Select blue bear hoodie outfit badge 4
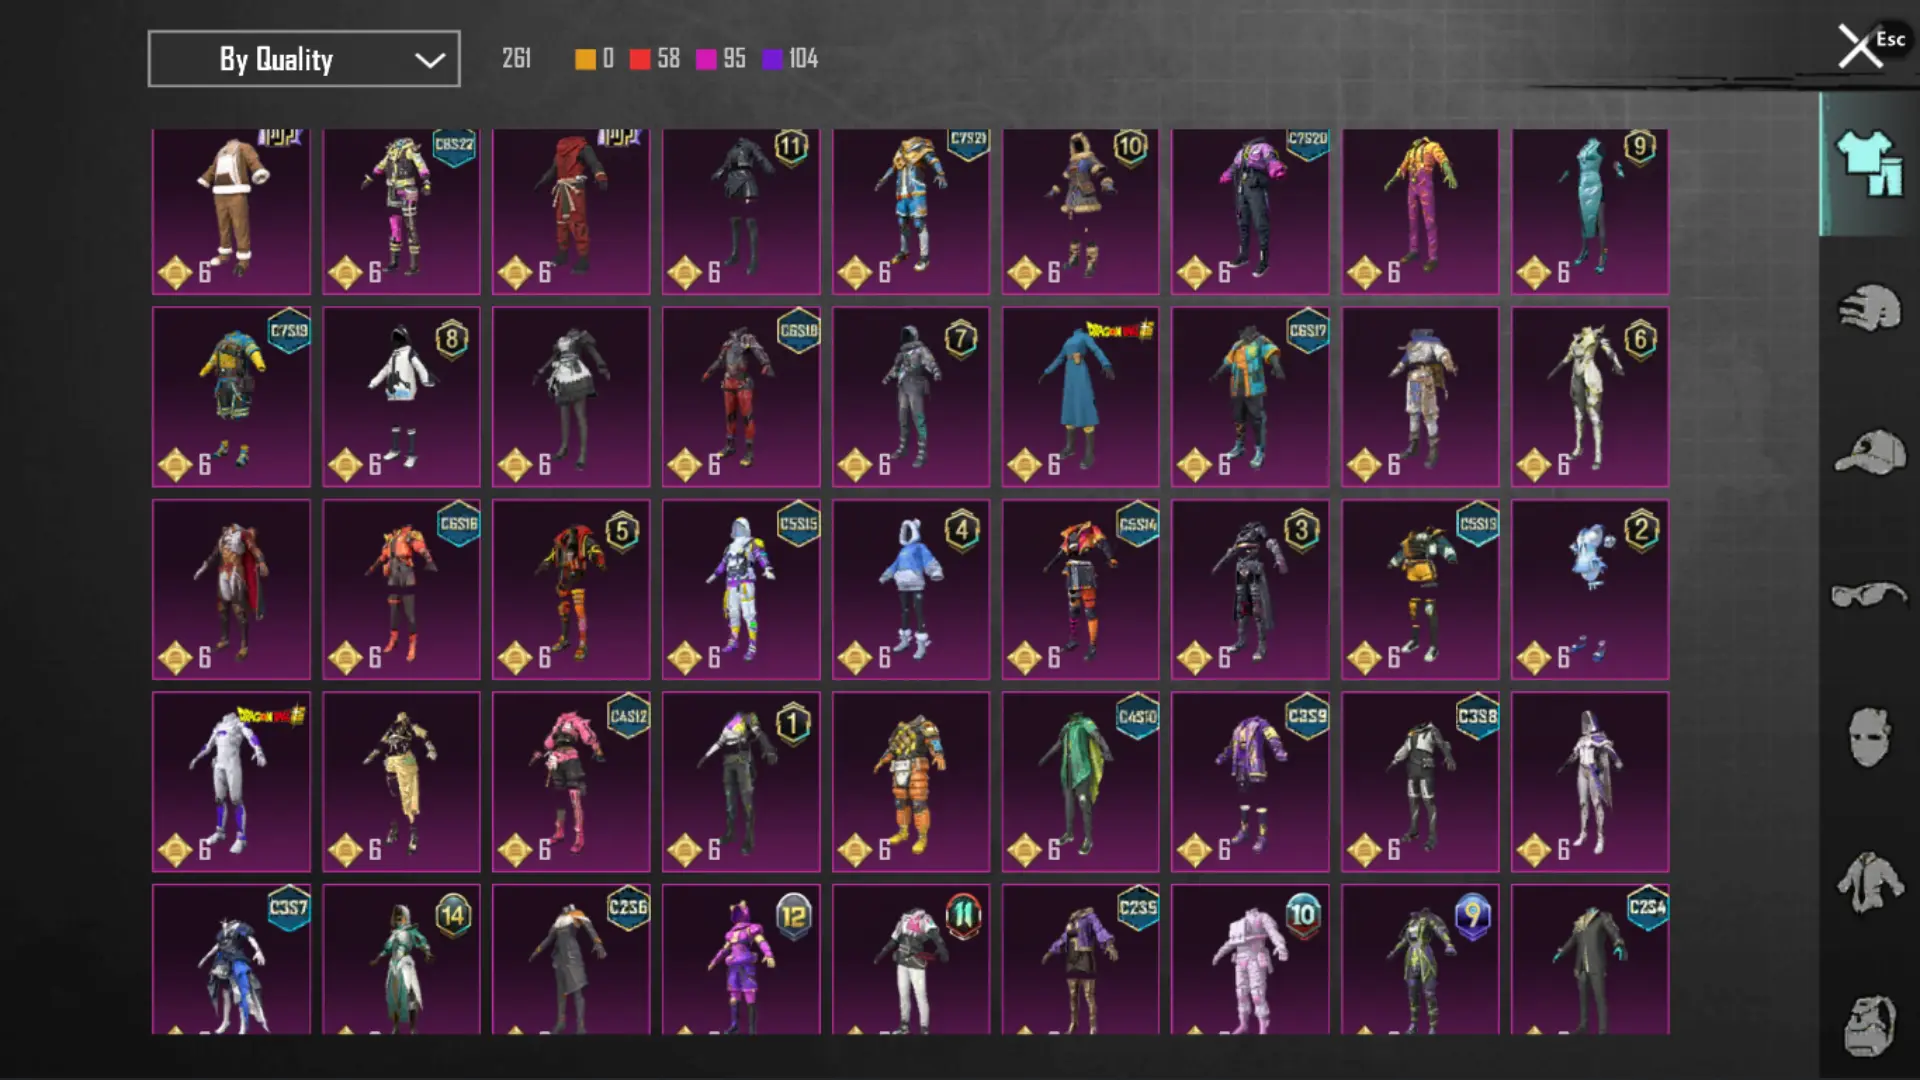The height and width of the screenshot is (1080, 1920). [x=910, y=589]
